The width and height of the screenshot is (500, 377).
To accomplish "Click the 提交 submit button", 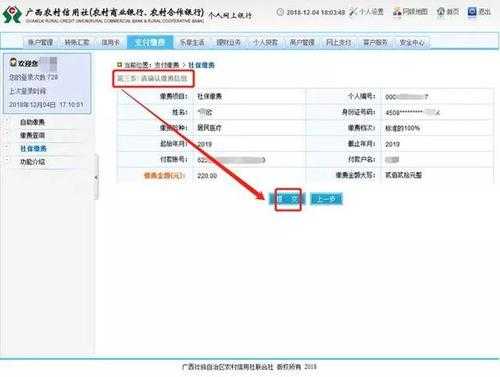I will 287,199.
